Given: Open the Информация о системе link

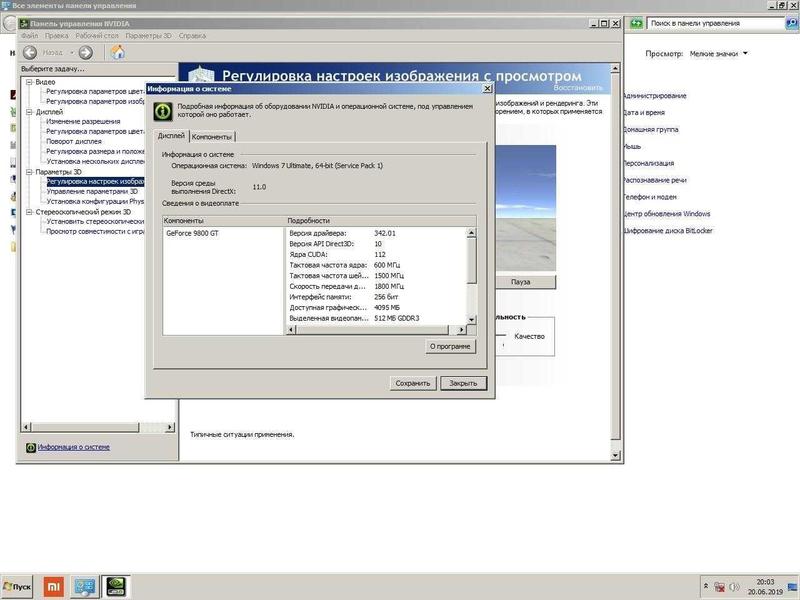Looking at the screenshot, I should pos(74,447).
